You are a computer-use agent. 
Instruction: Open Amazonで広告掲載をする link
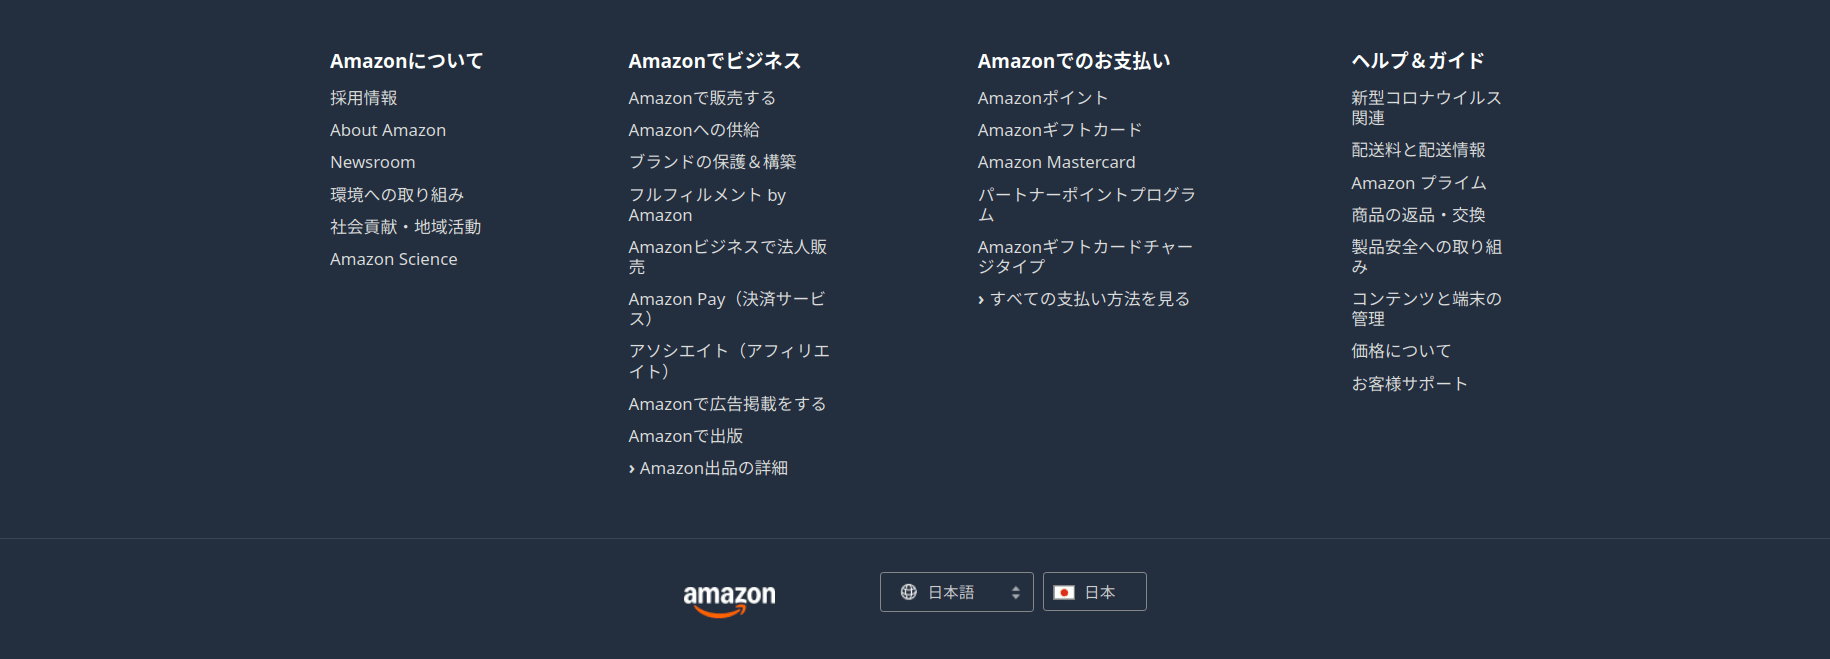pyautogui.click(x=727, y=404)
